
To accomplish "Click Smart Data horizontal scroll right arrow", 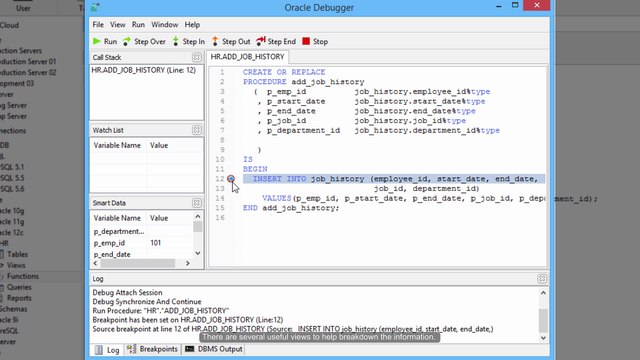I will [x=188, y=263].
